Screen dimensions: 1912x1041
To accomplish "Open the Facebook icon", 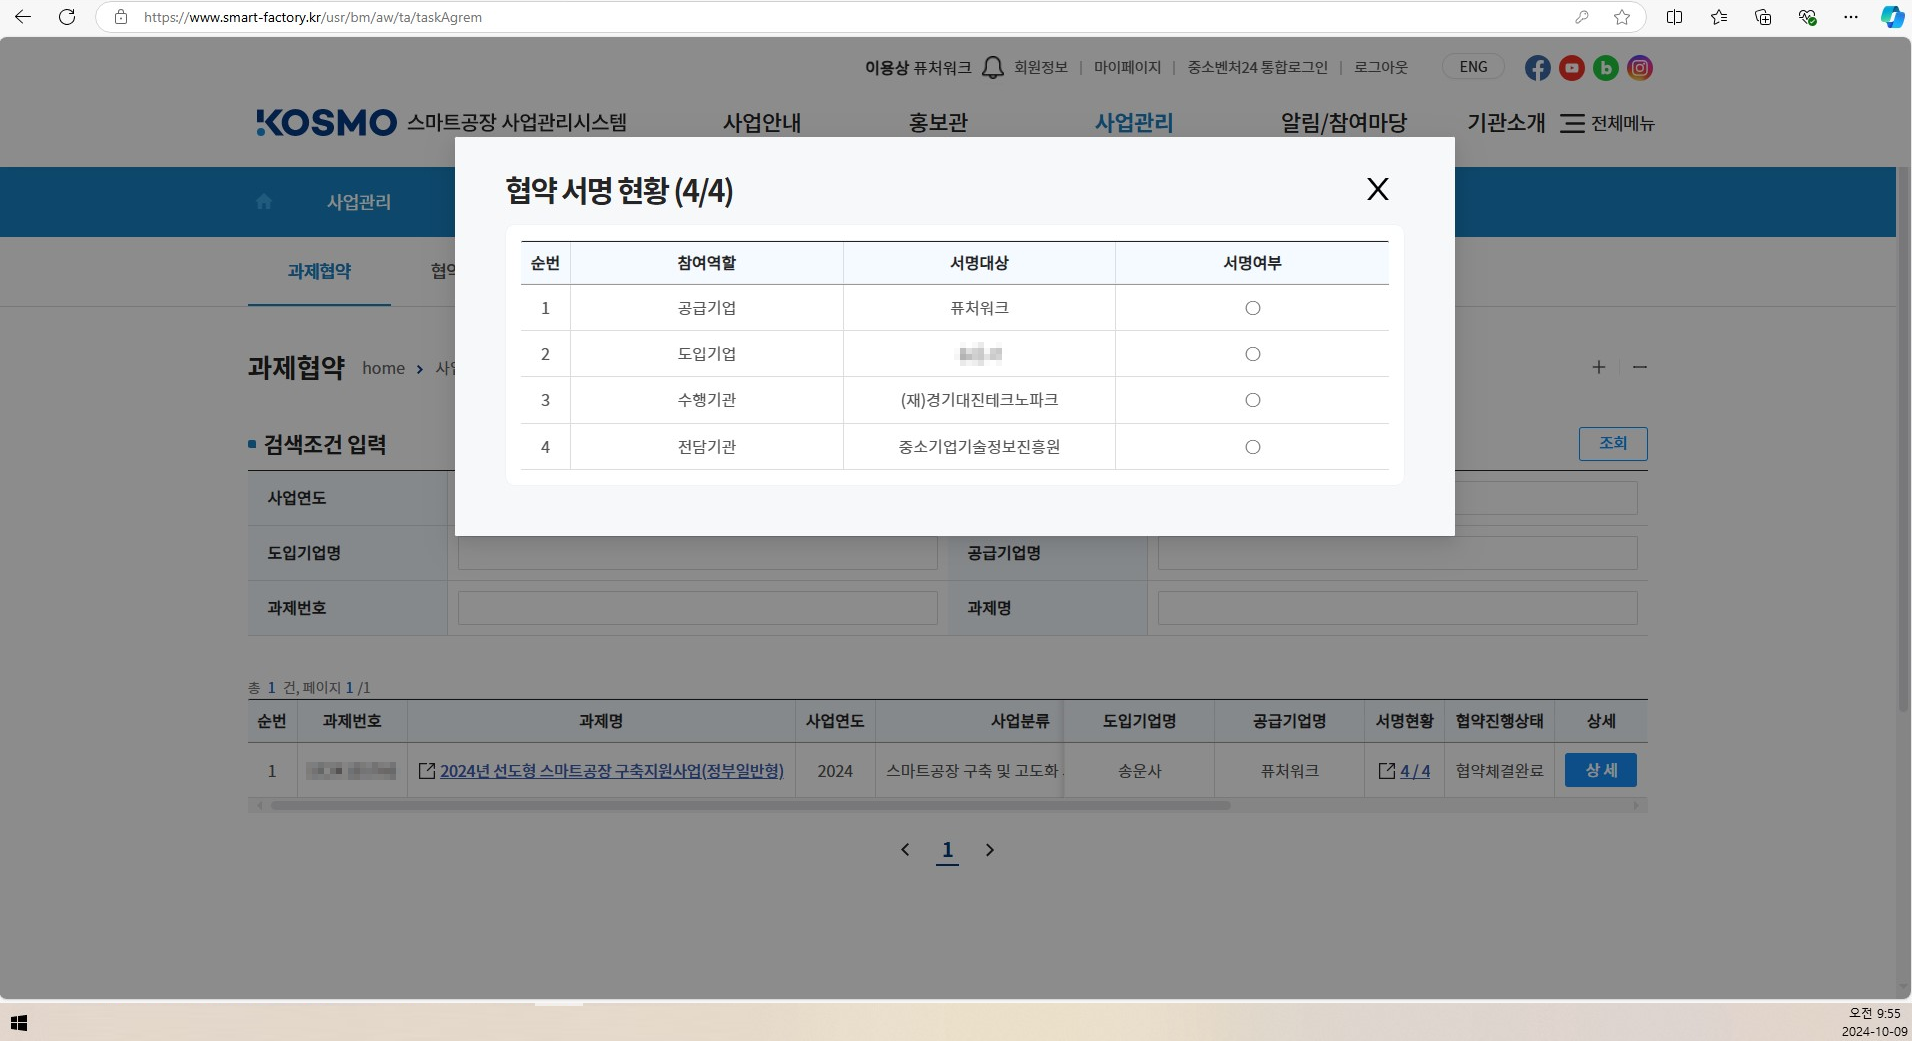I will (1537, 67).
